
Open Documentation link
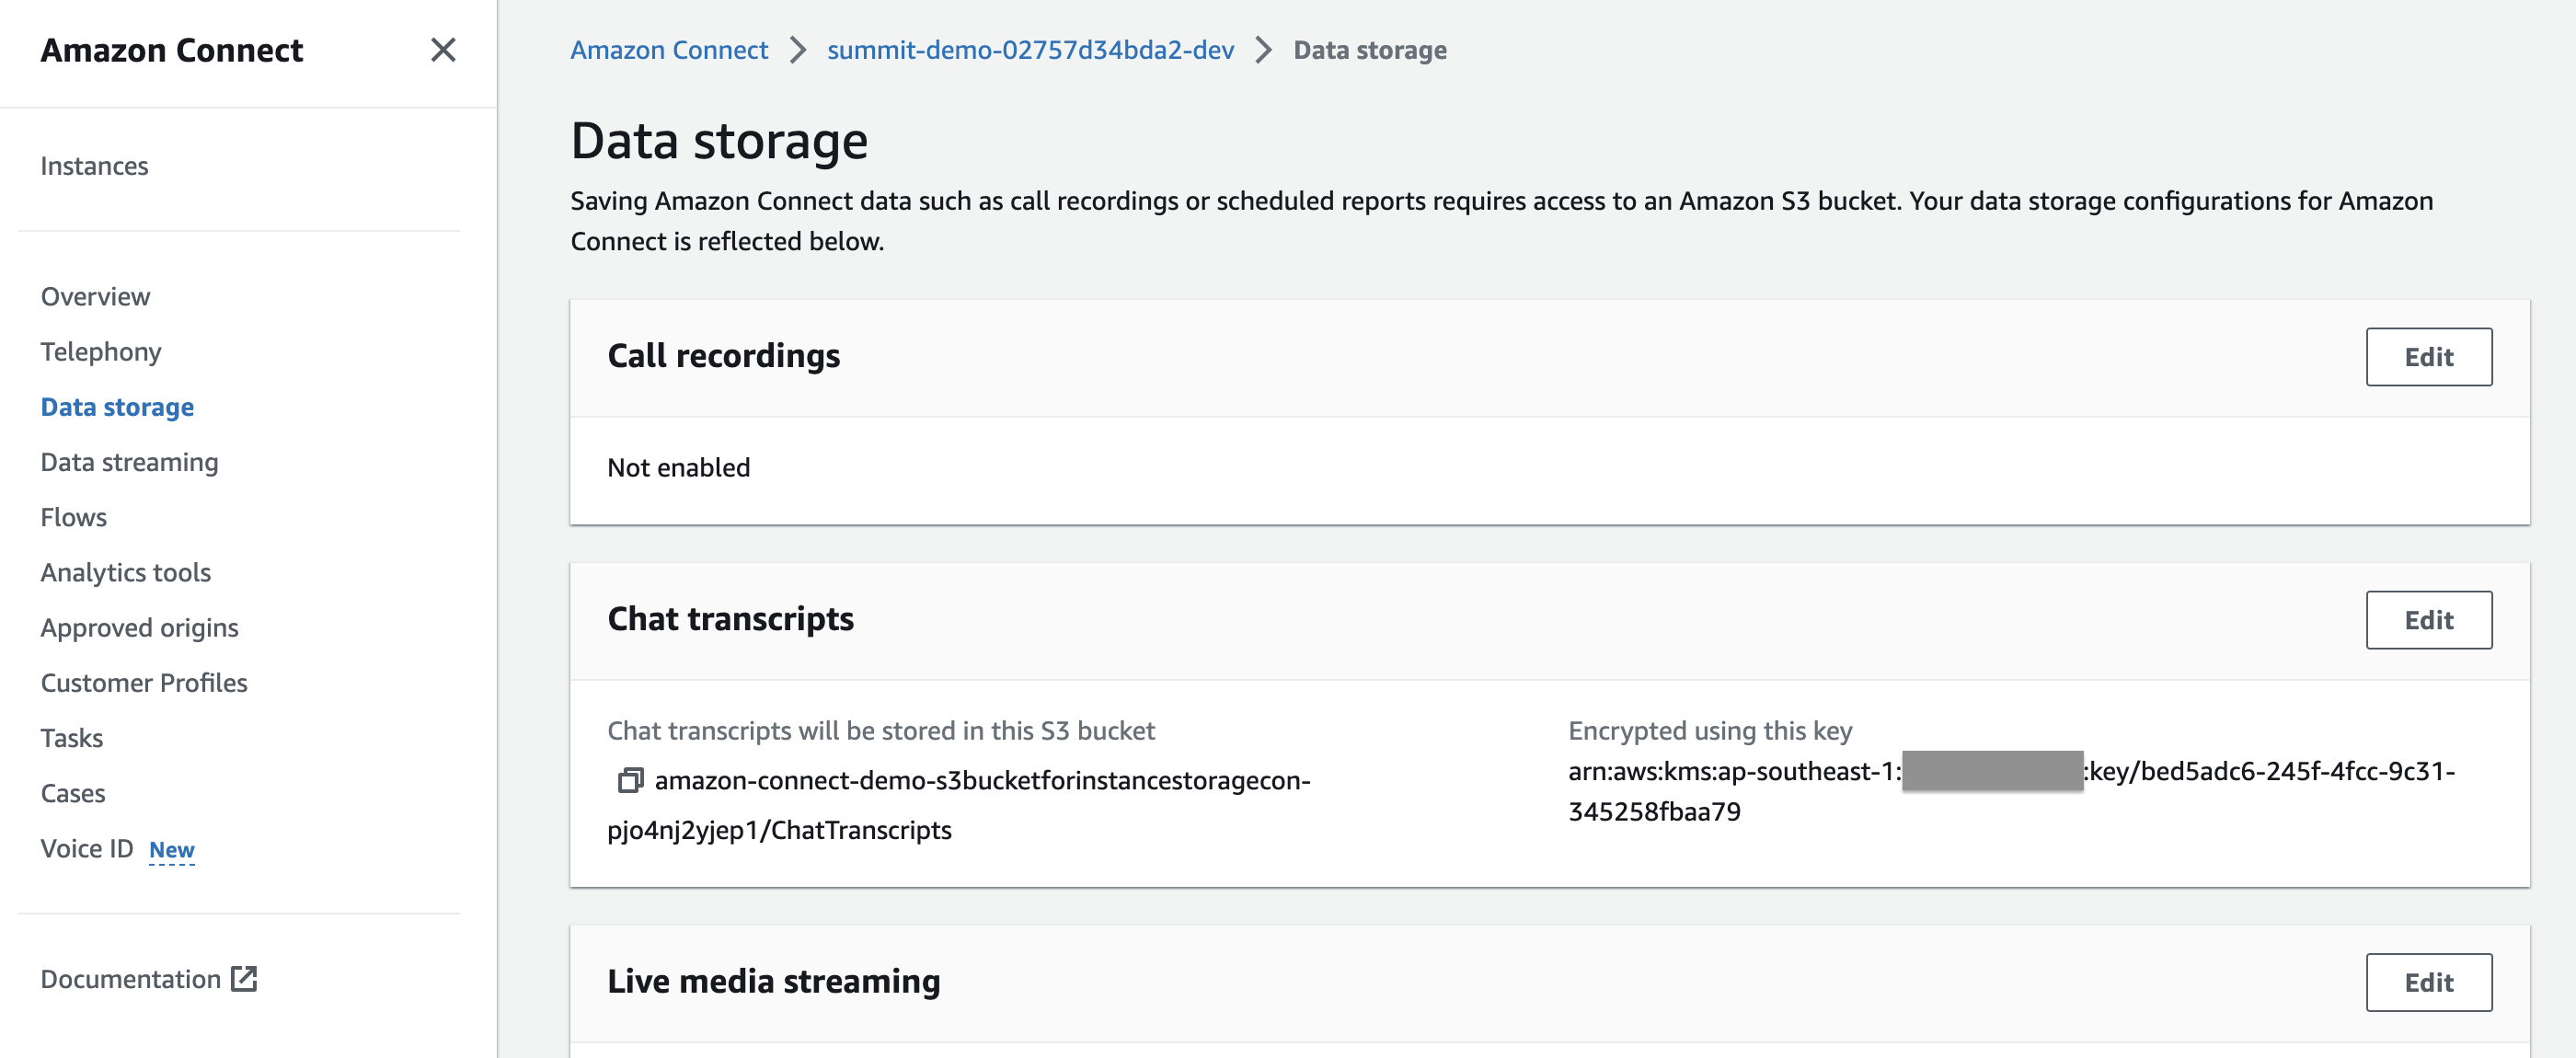[131, 979]
